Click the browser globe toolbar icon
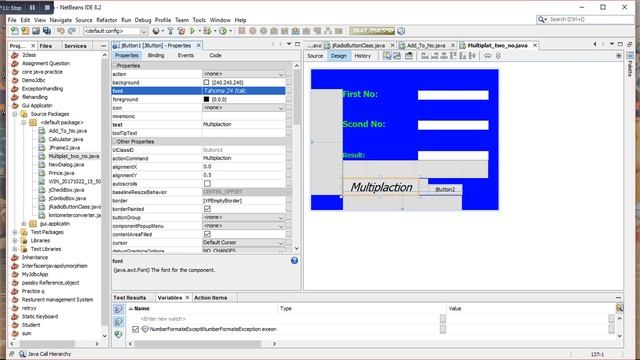The image size is (640, 360). click(x=156, y=31)
